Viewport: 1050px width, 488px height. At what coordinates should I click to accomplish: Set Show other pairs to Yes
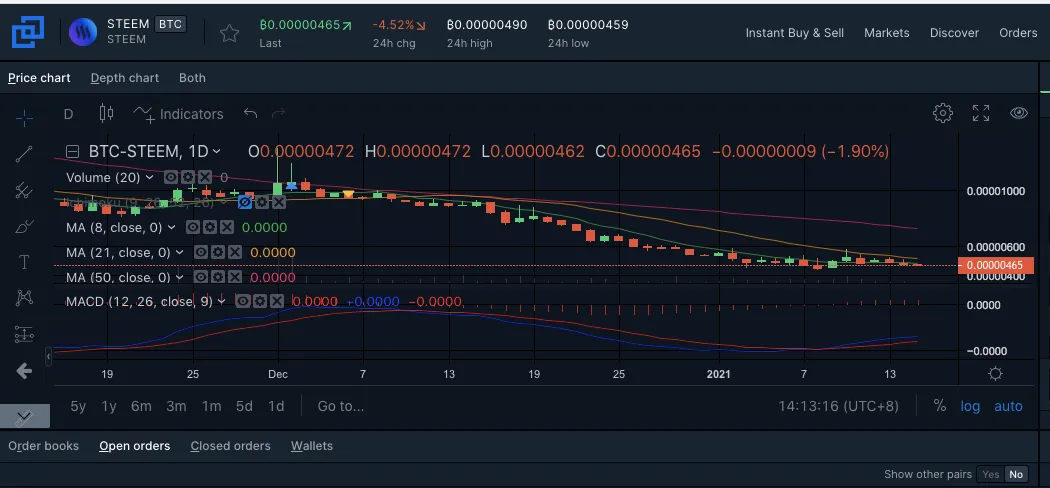point(990,474)
